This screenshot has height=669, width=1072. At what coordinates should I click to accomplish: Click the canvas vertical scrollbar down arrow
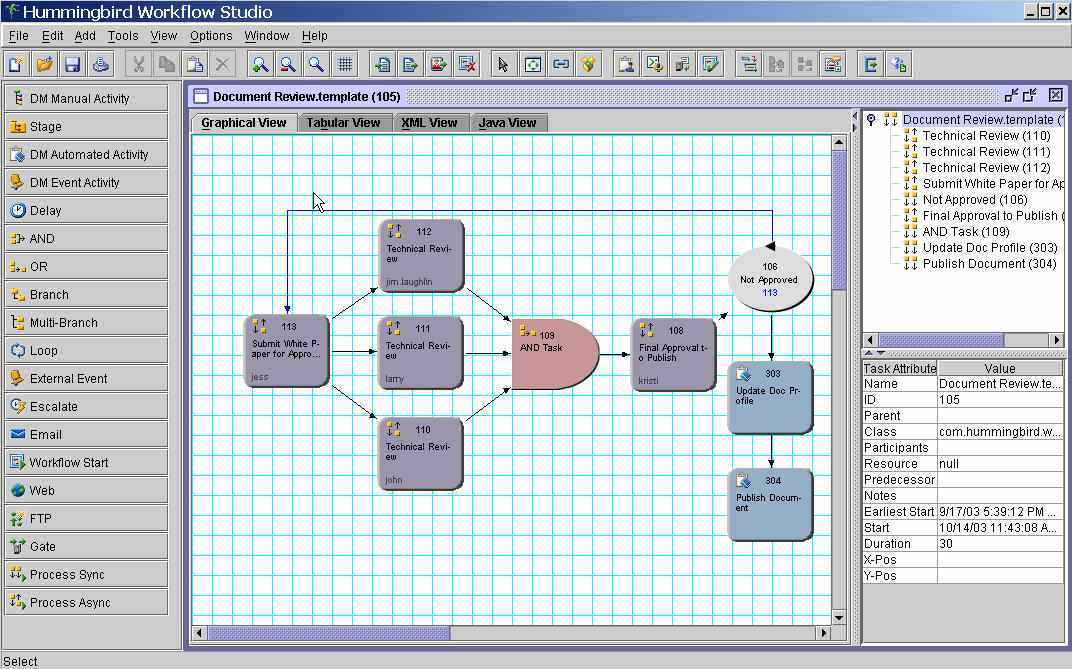pos(839,618)
